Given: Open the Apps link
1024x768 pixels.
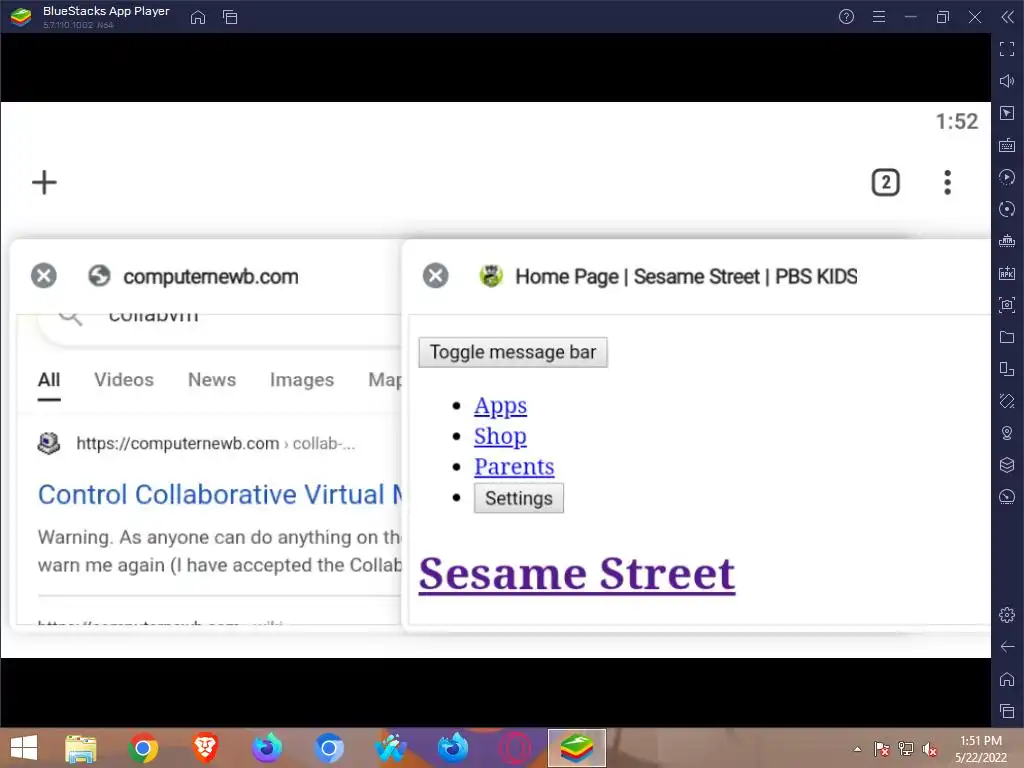Looking at the screenshot, I should click(x=500, y=406).
